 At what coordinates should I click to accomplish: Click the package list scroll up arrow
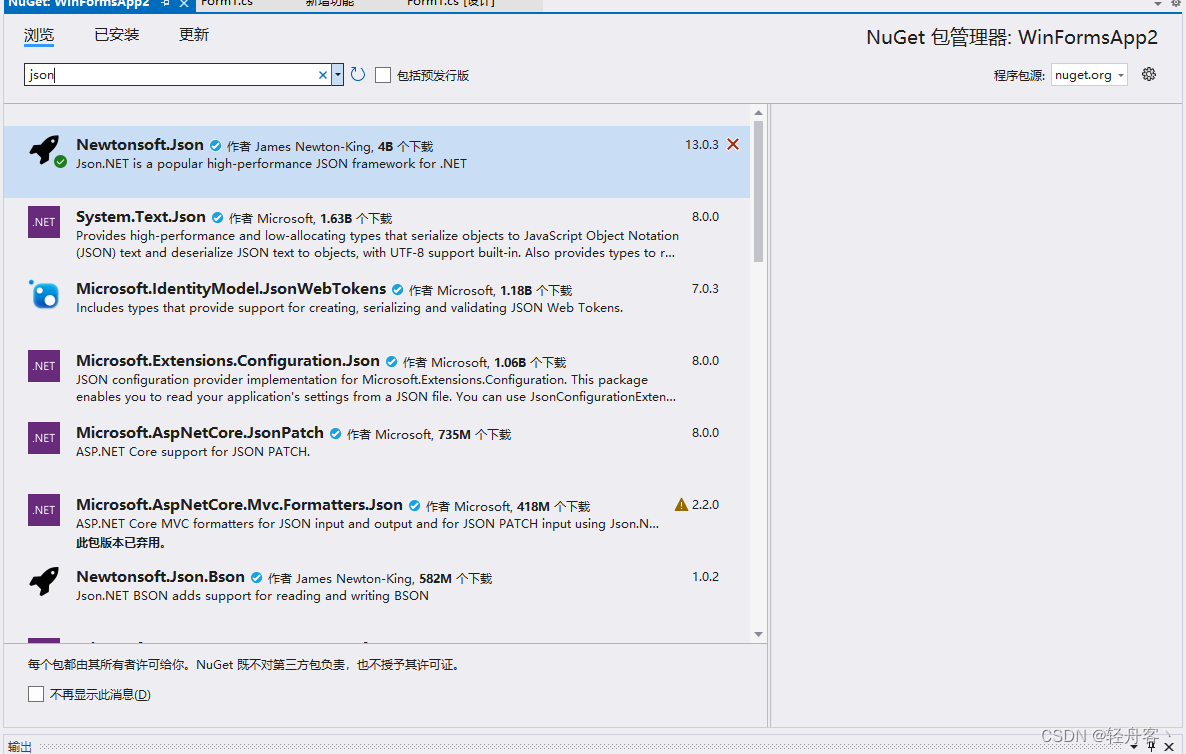[759, 113]
